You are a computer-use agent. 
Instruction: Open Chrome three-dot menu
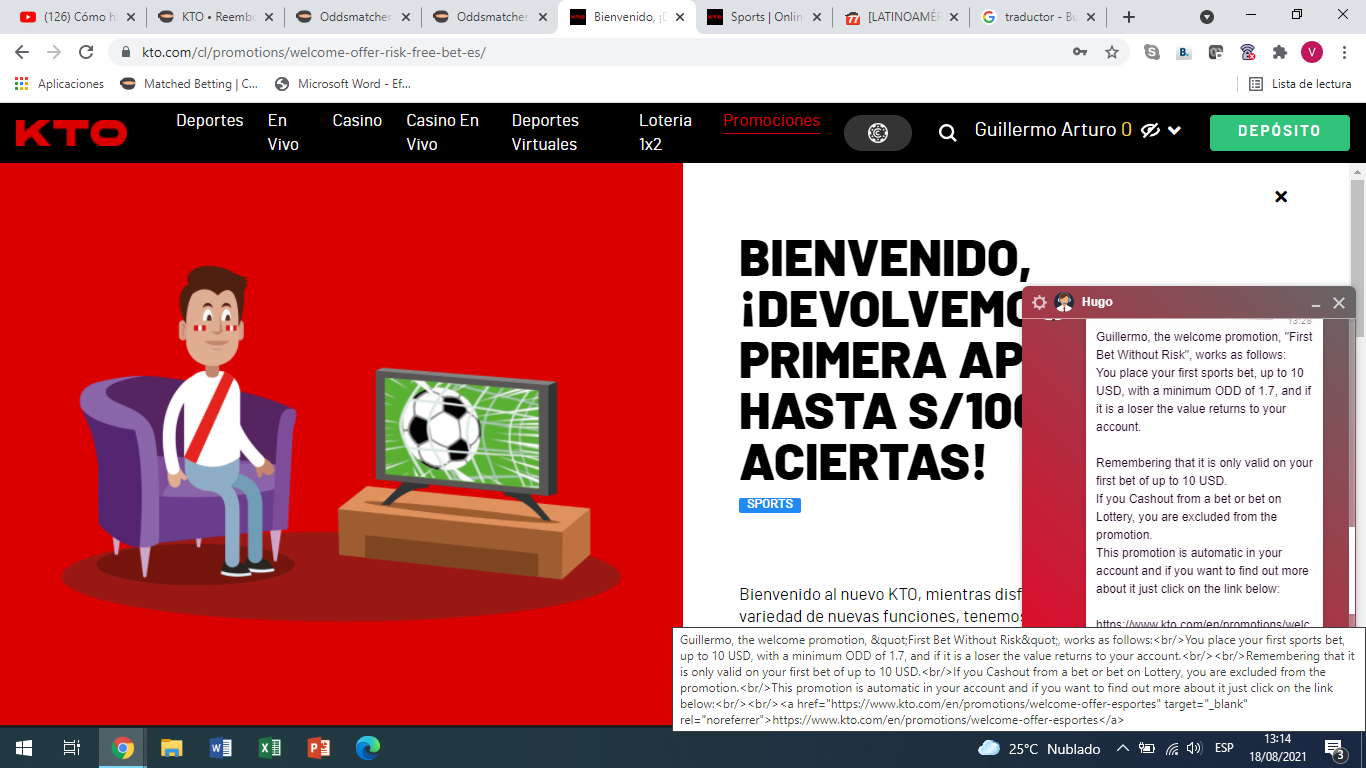pyautogui.click(x=1344, y=52)
